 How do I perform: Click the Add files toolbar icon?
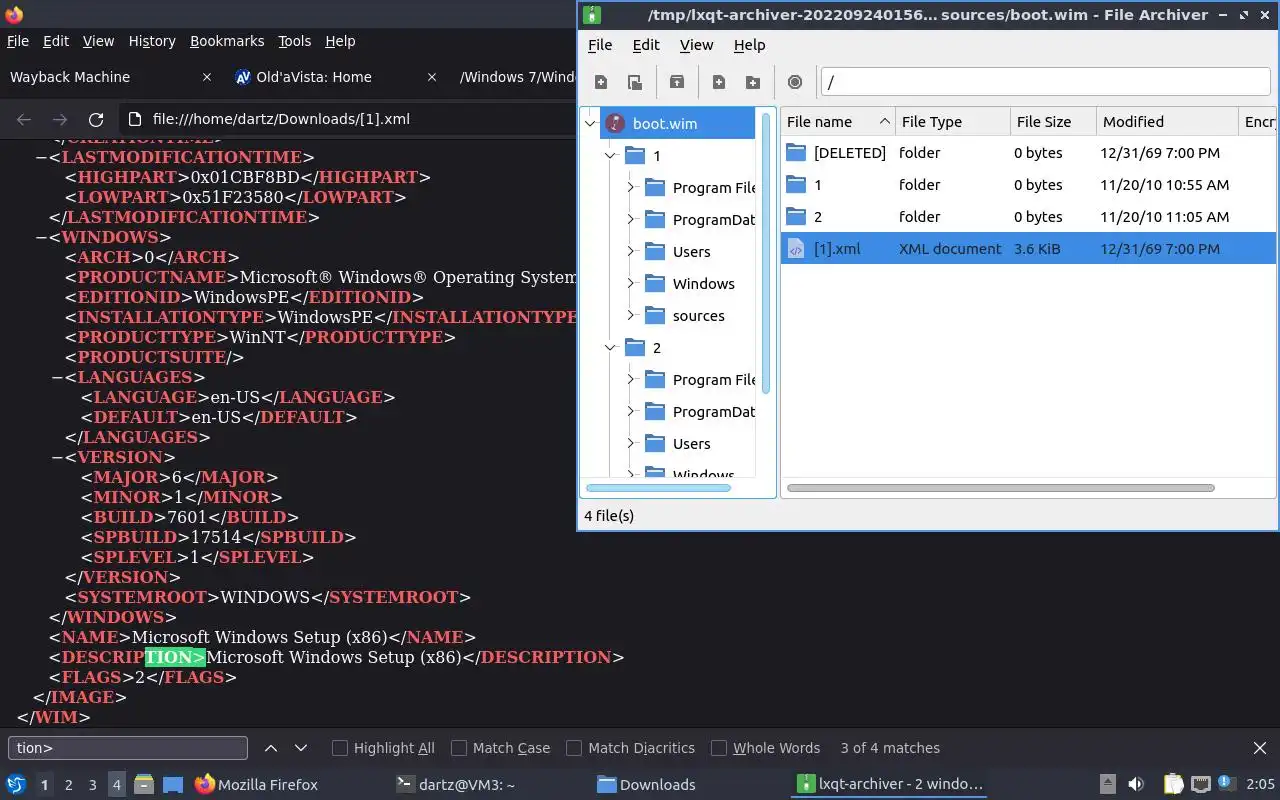click(719, 82)
